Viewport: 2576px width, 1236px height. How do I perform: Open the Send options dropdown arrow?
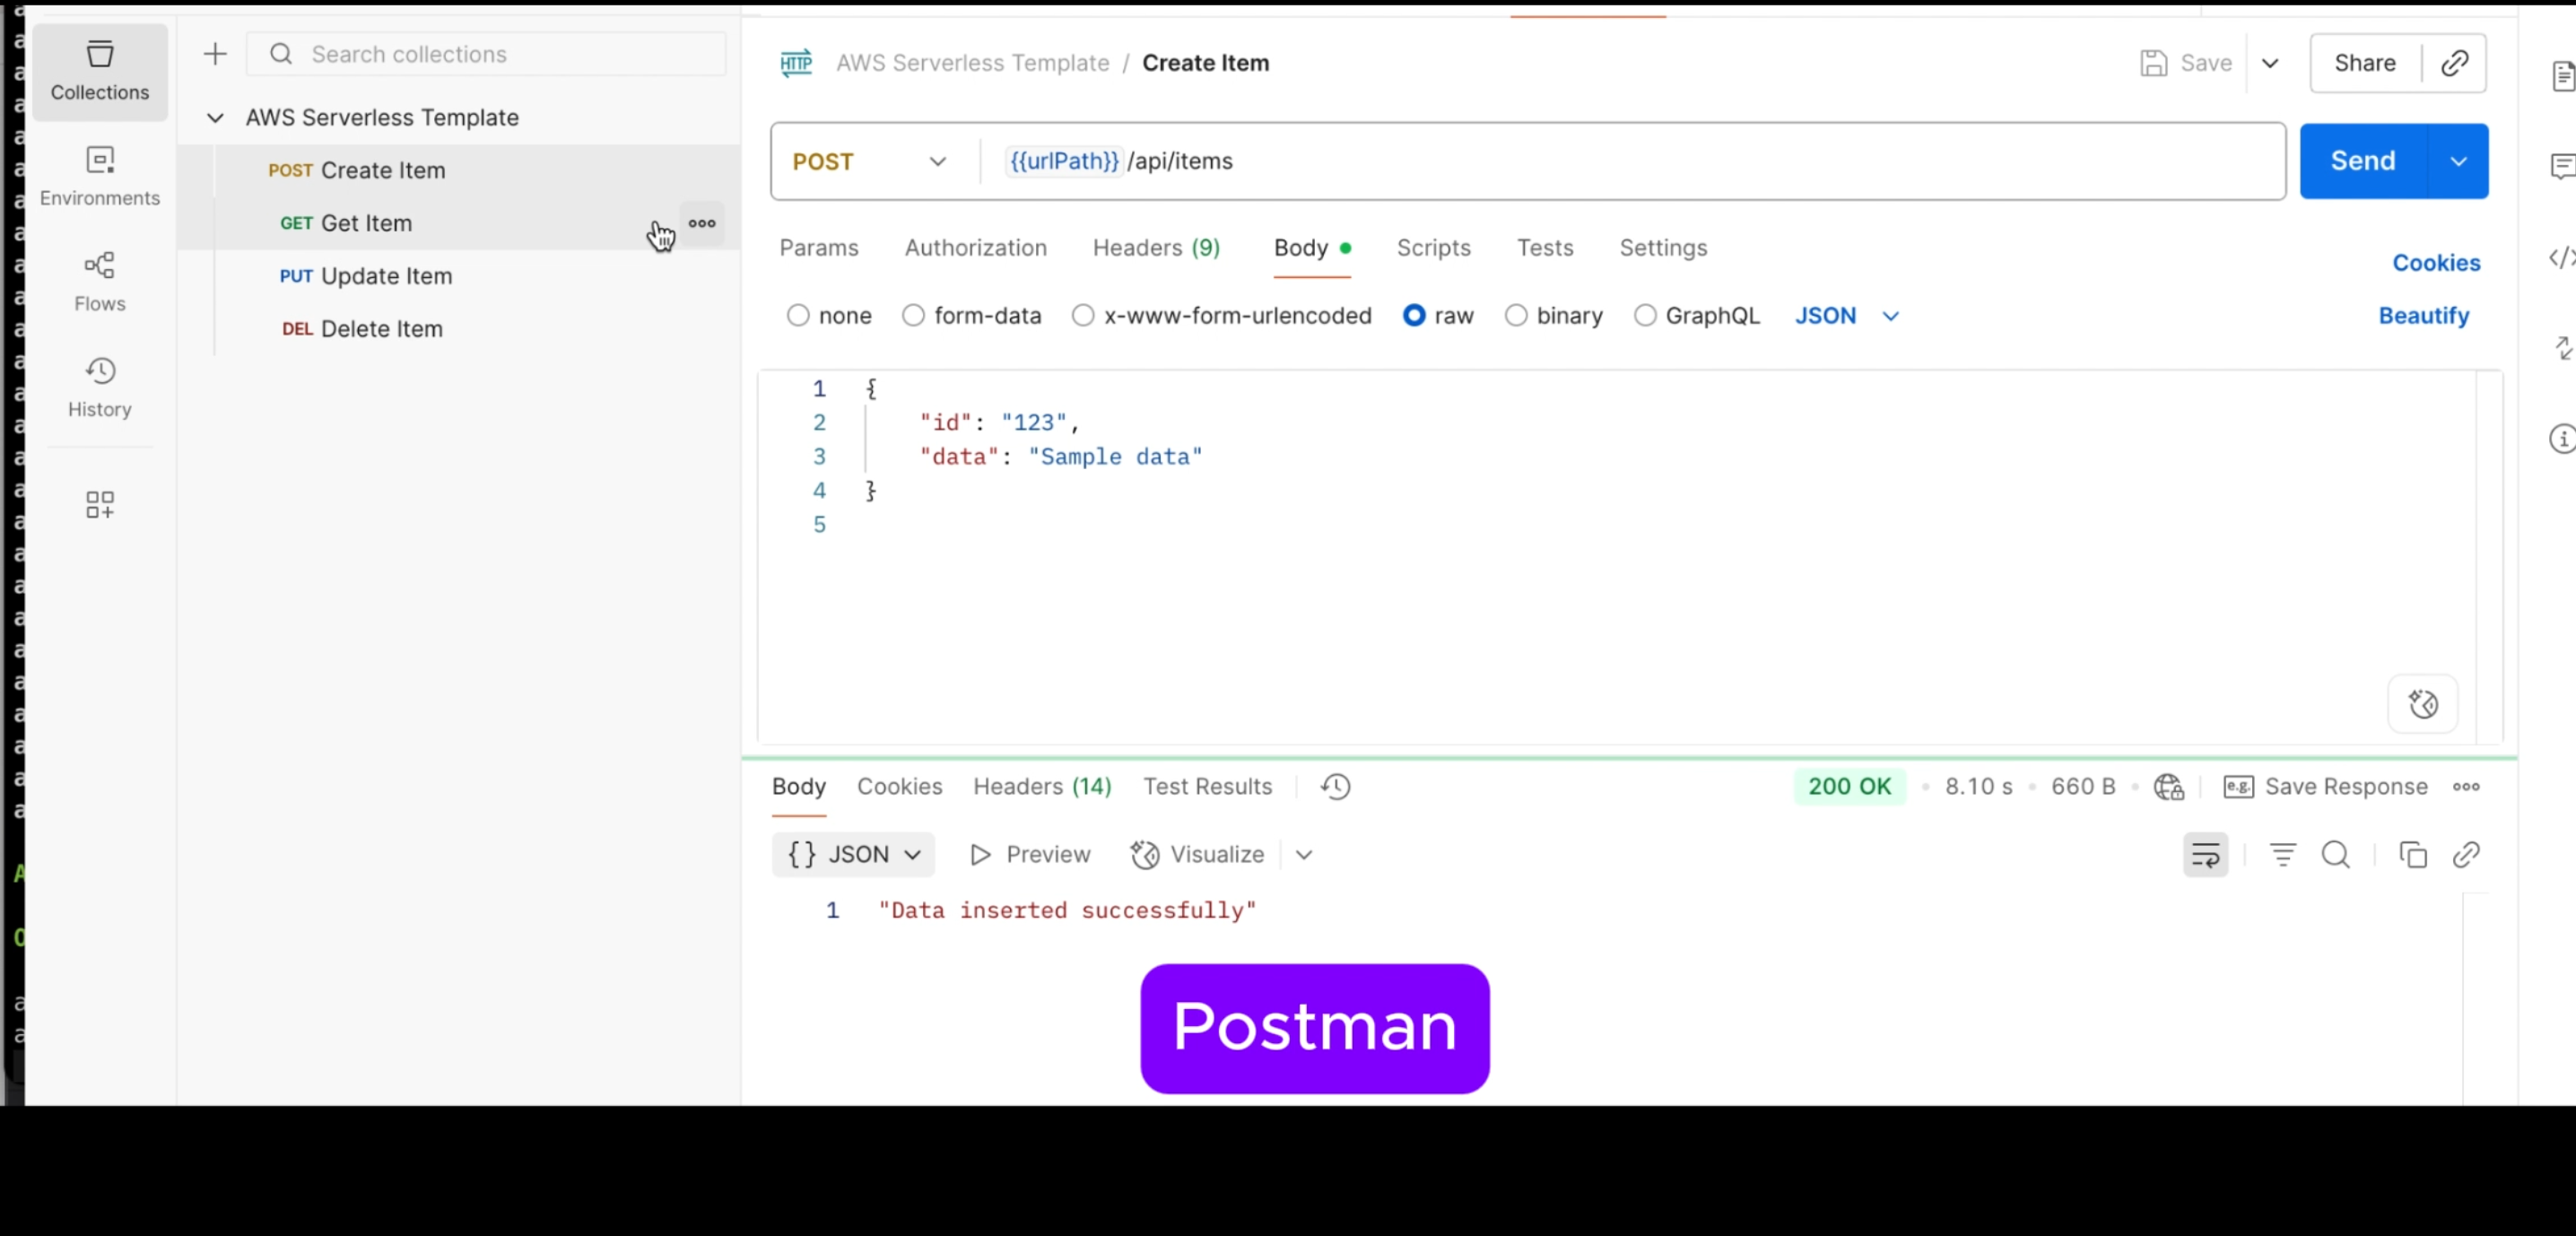2458,161
